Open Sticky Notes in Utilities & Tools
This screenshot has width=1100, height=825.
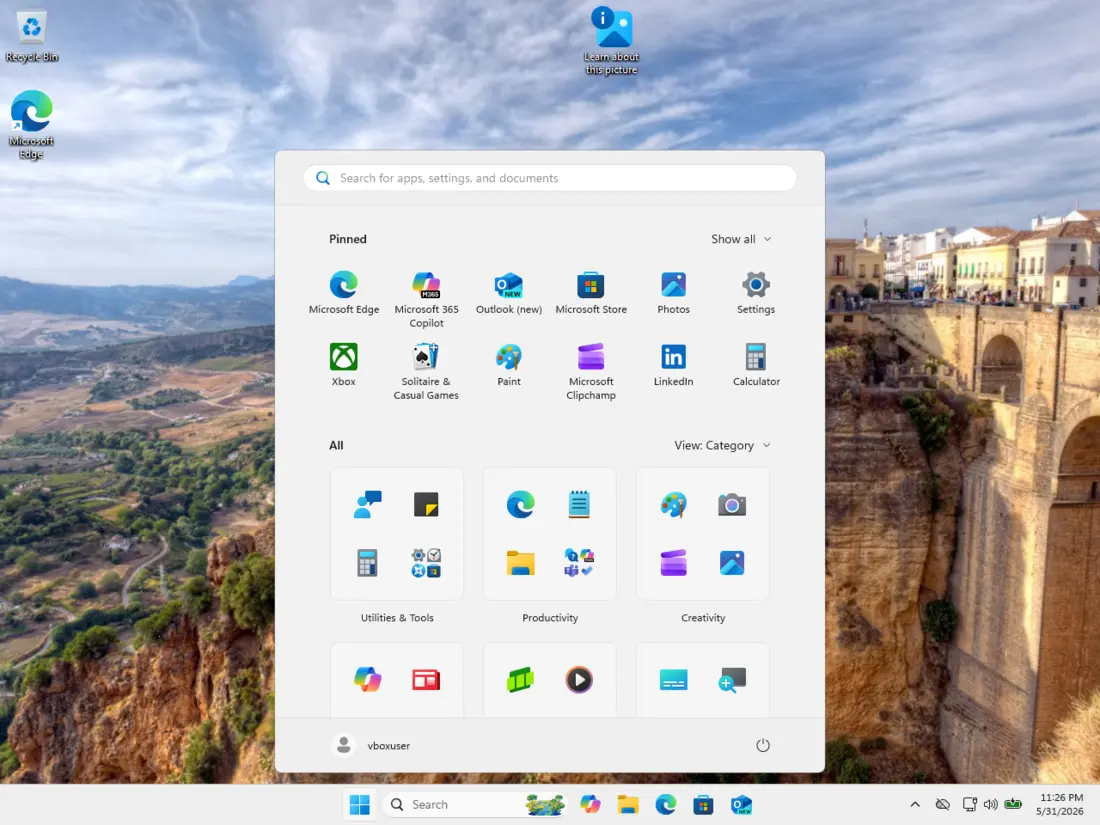pos(426,504)
